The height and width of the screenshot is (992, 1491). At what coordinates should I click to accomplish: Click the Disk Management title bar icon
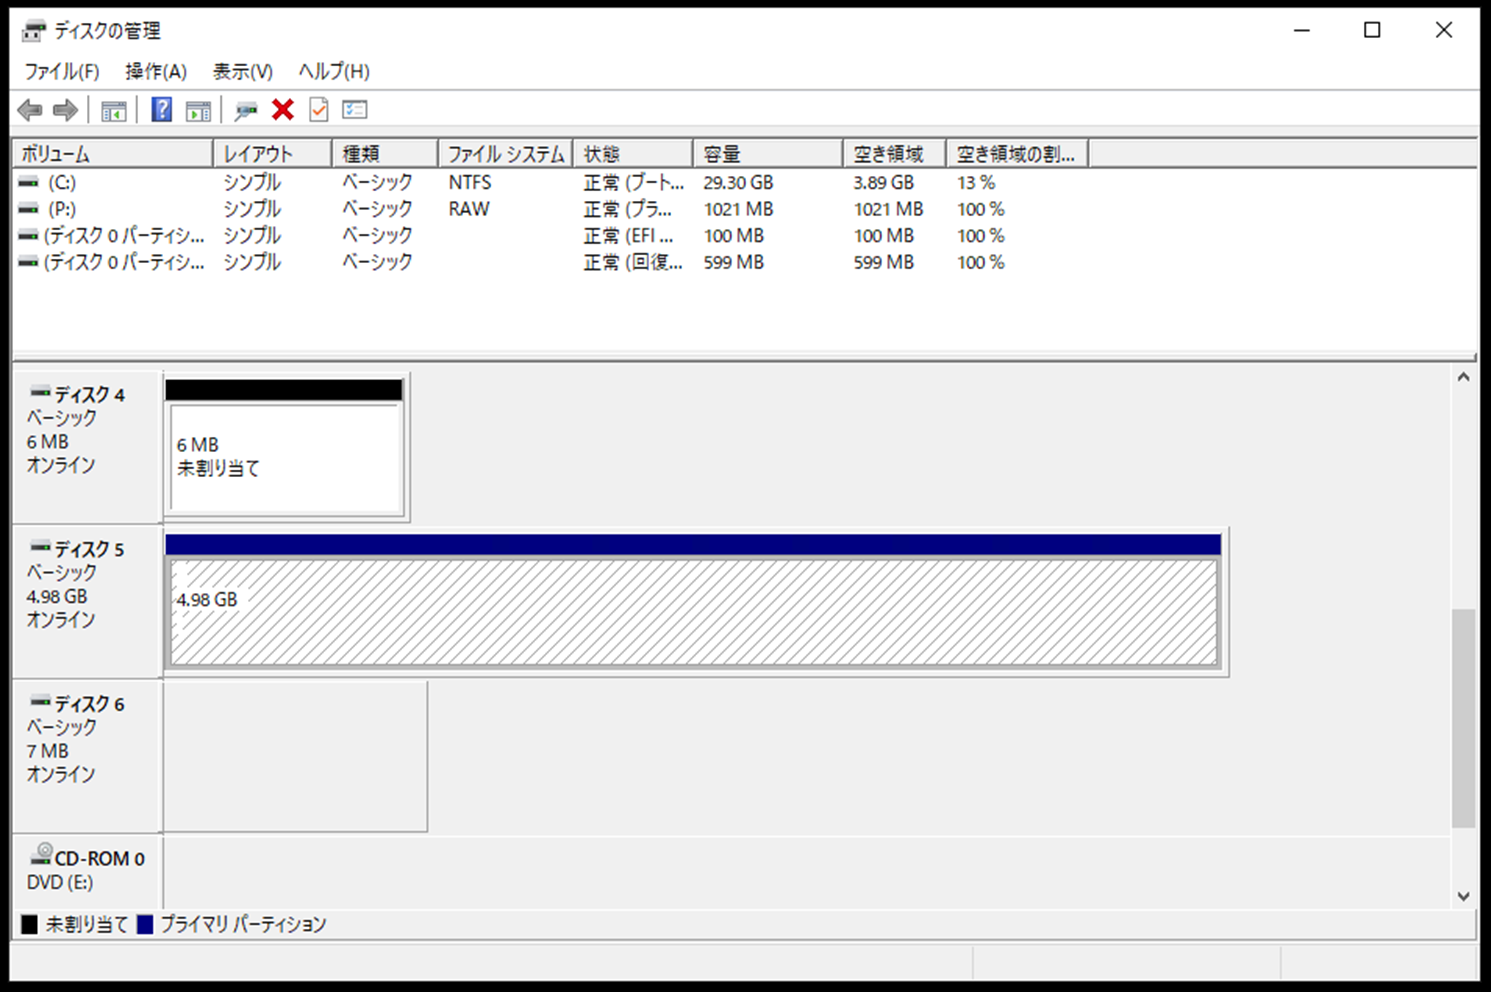(34, 31)
